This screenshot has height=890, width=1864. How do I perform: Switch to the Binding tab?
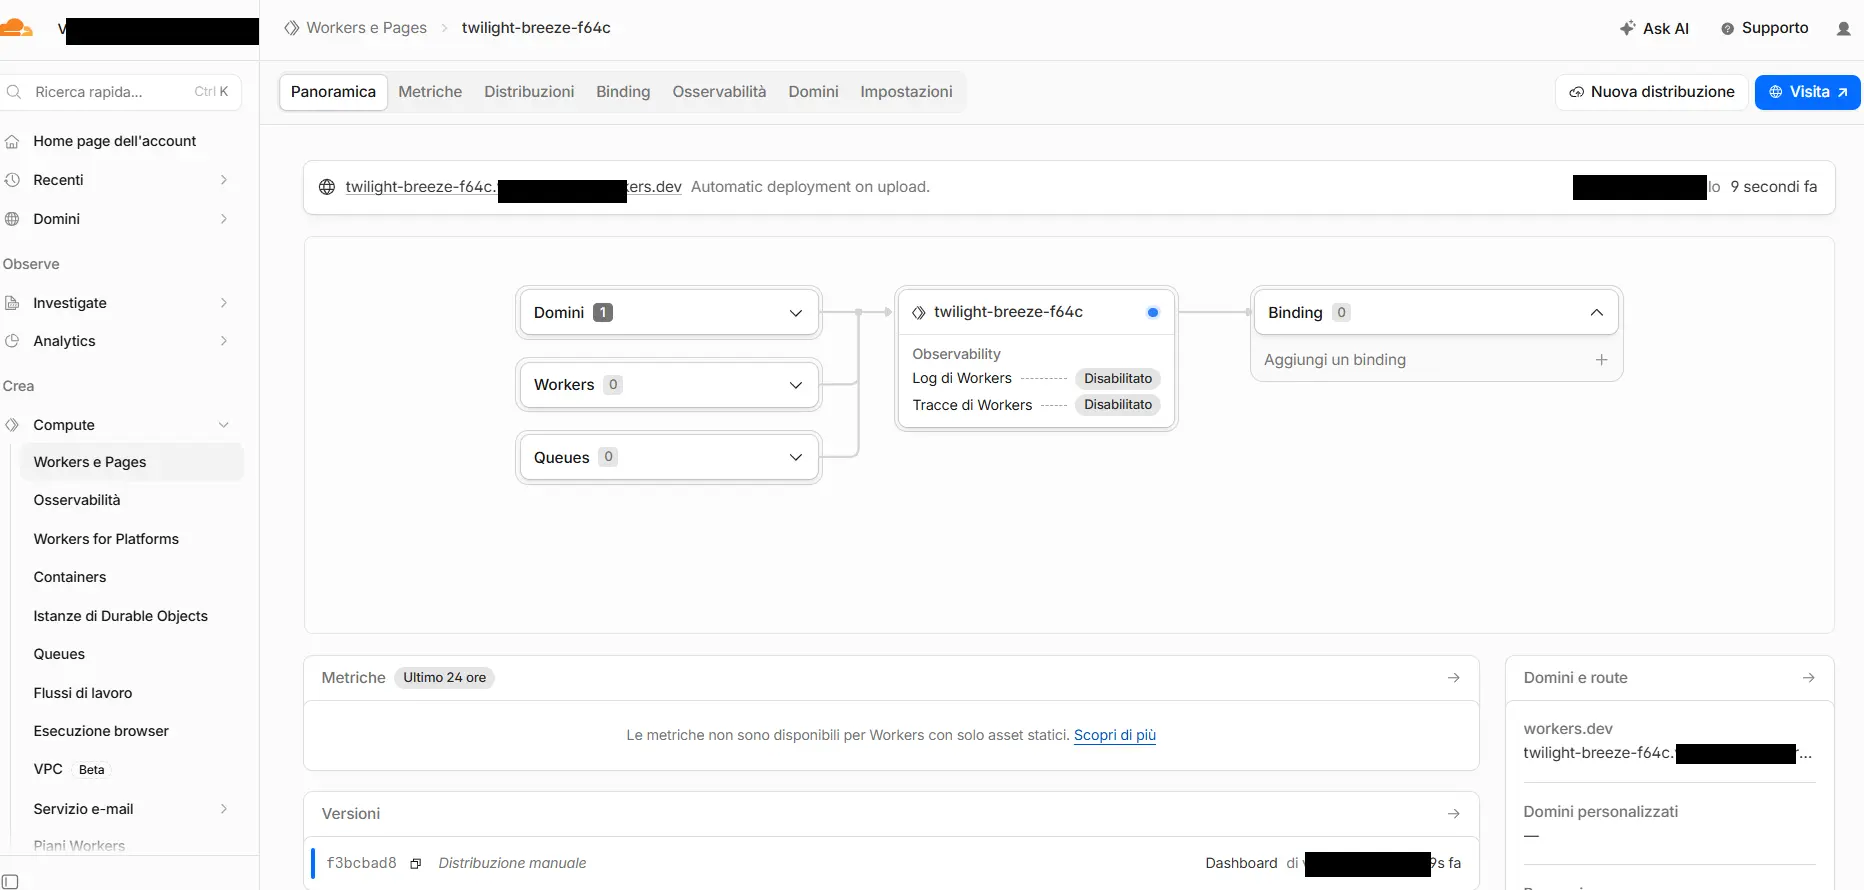pos(623,92)
